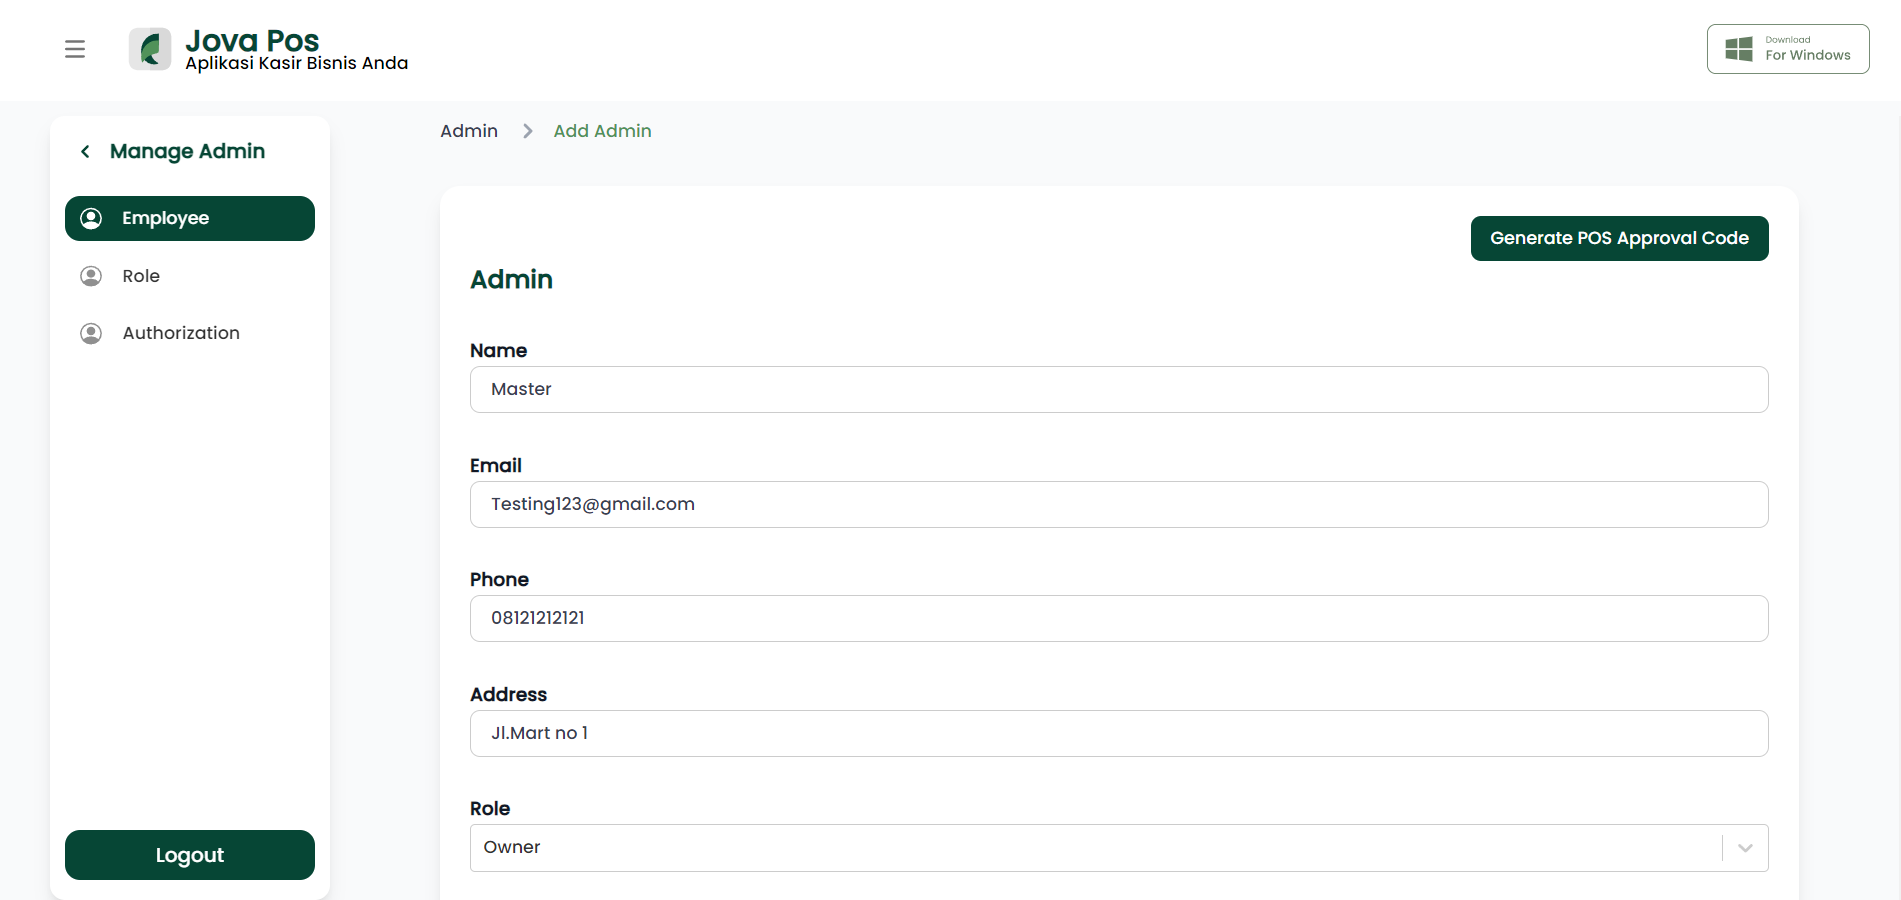The image size is (1901, 900).
Task: Click the Role user icon
Action: coord(91,276)
